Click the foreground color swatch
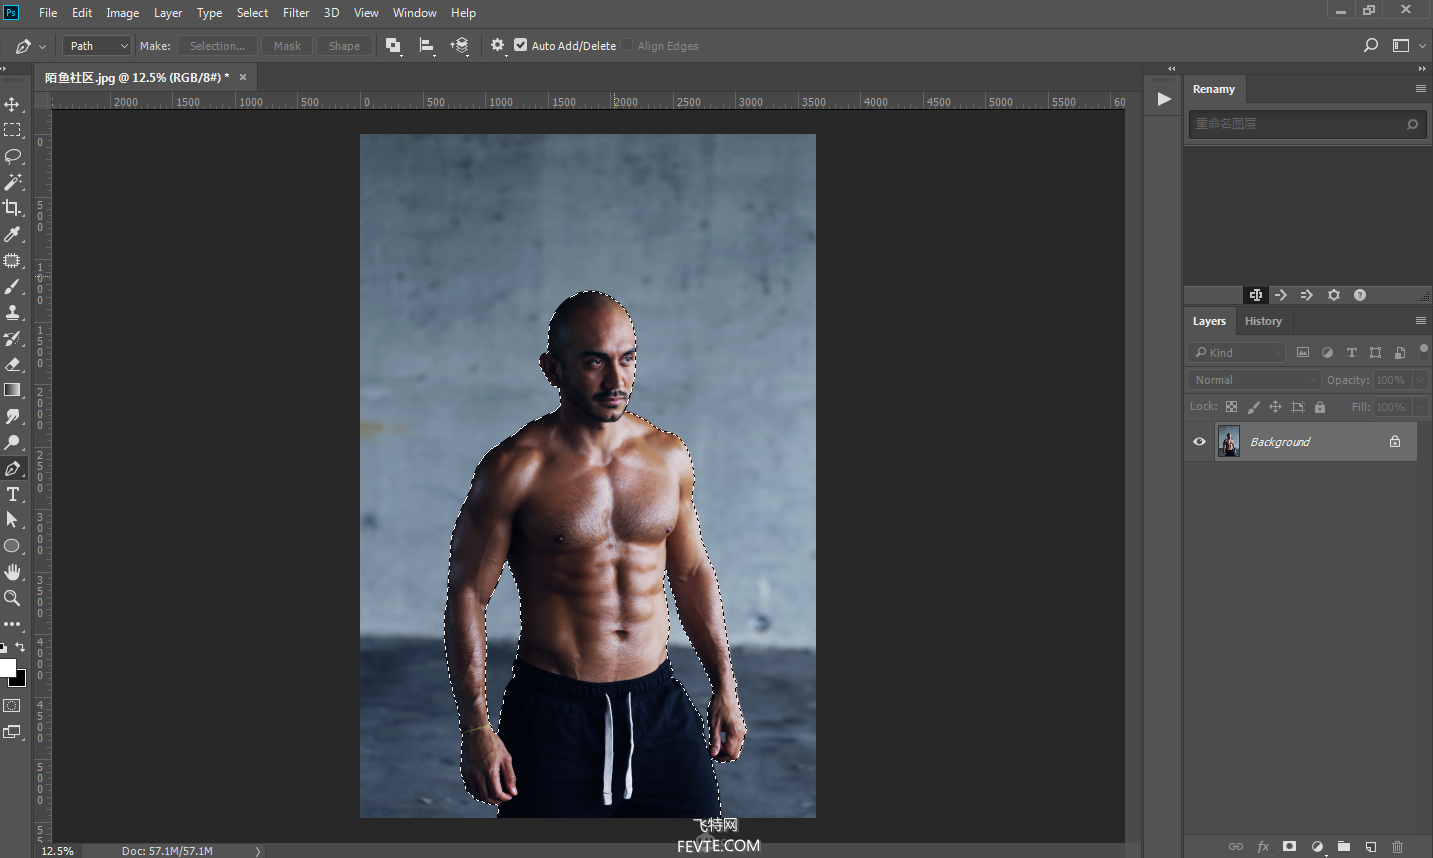 coord(7,668)
